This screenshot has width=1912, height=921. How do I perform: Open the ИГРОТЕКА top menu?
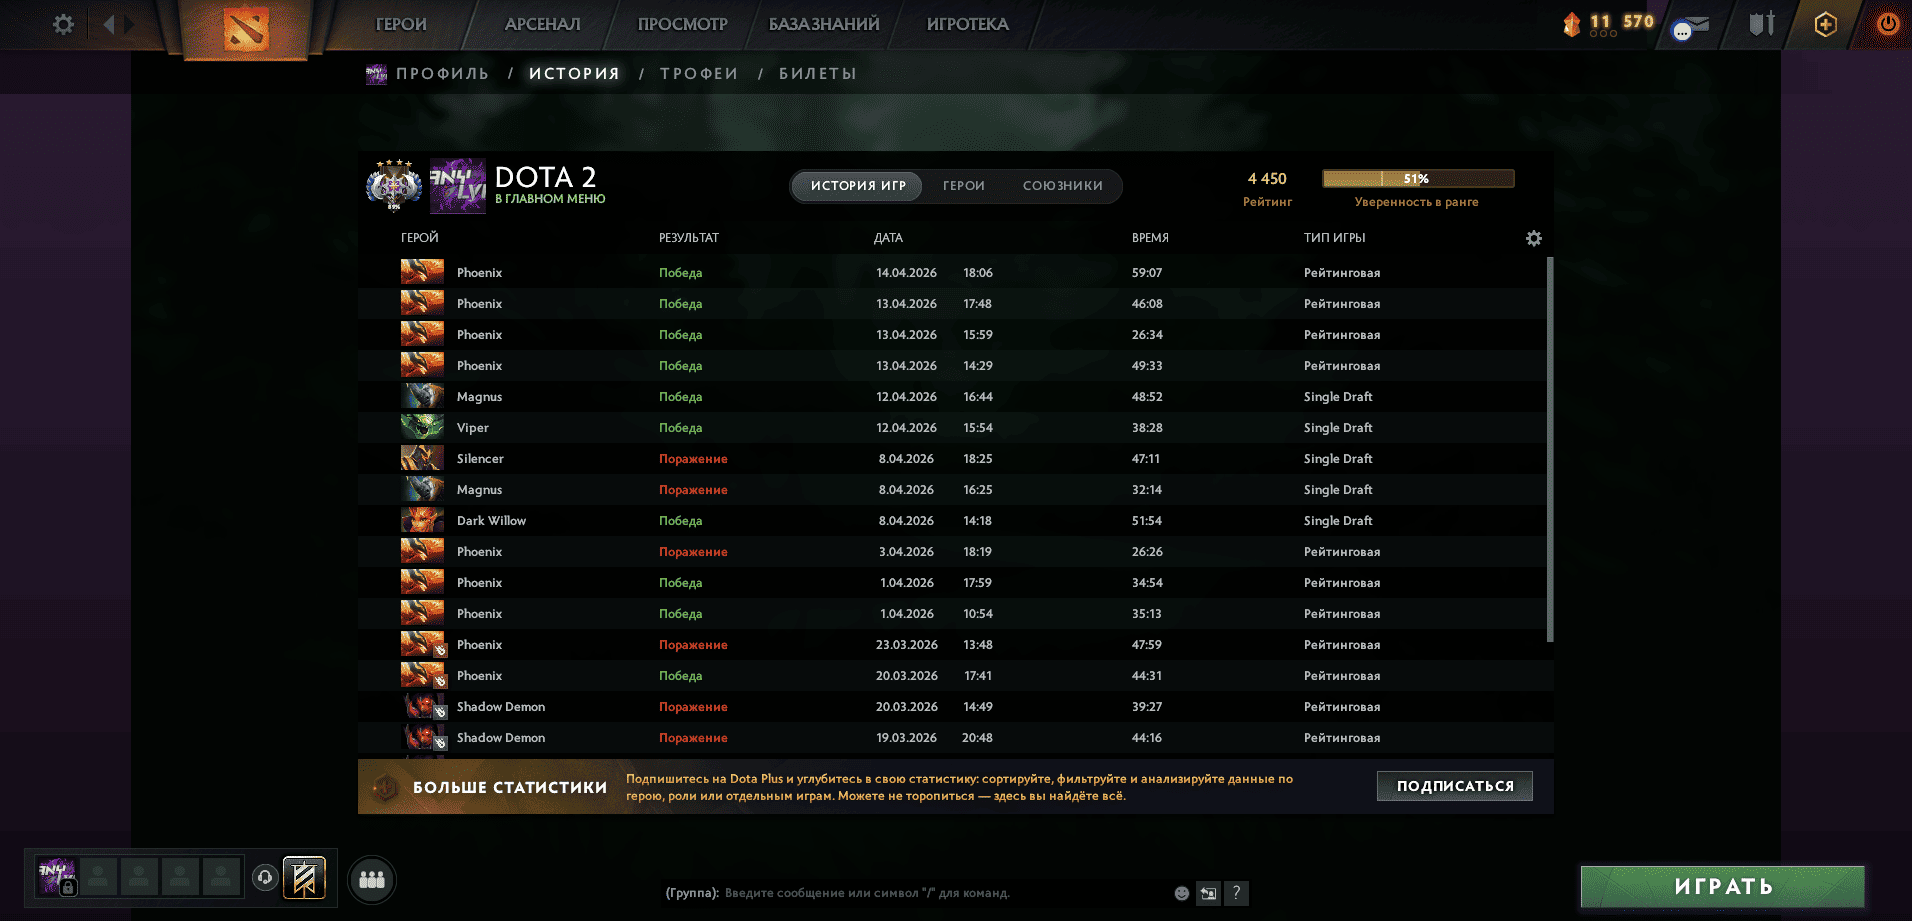pyautogui.click(x=968, y=24)
